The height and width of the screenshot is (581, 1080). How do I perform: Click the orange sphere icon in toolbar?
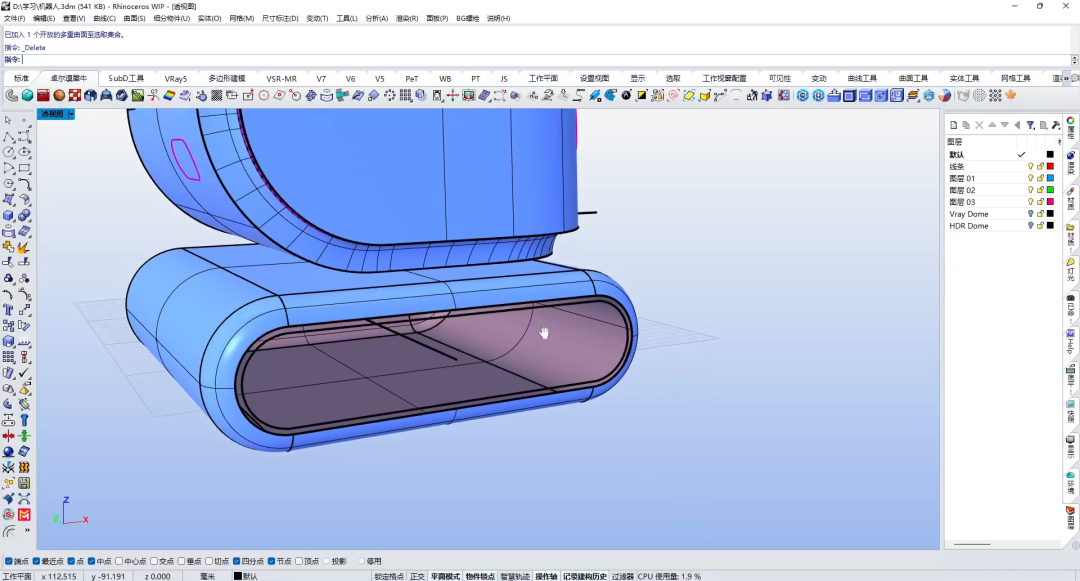59,96
